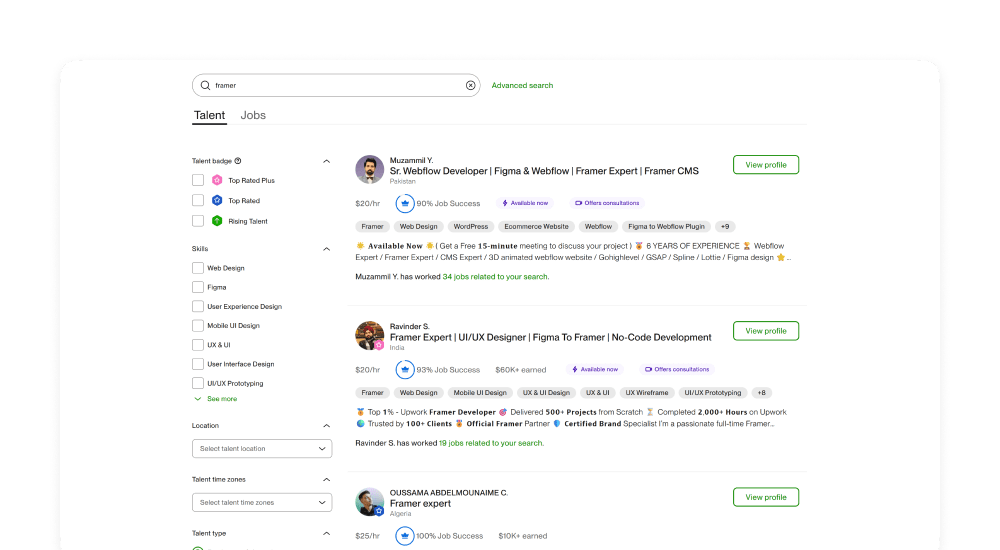View Ravinder S.'s profile

pos(766,331)
